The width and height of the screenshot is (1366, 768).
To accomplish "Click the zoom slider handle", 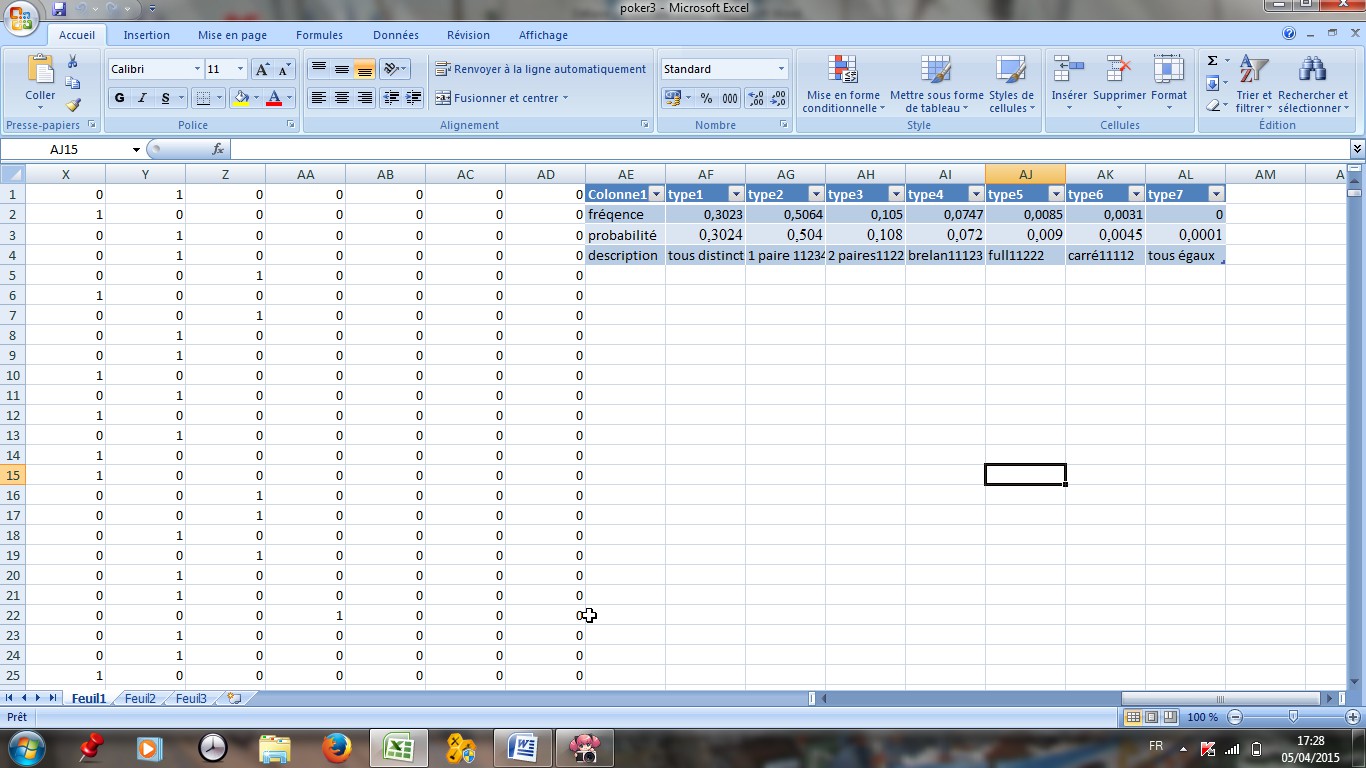I will [x=1293, y=717].
